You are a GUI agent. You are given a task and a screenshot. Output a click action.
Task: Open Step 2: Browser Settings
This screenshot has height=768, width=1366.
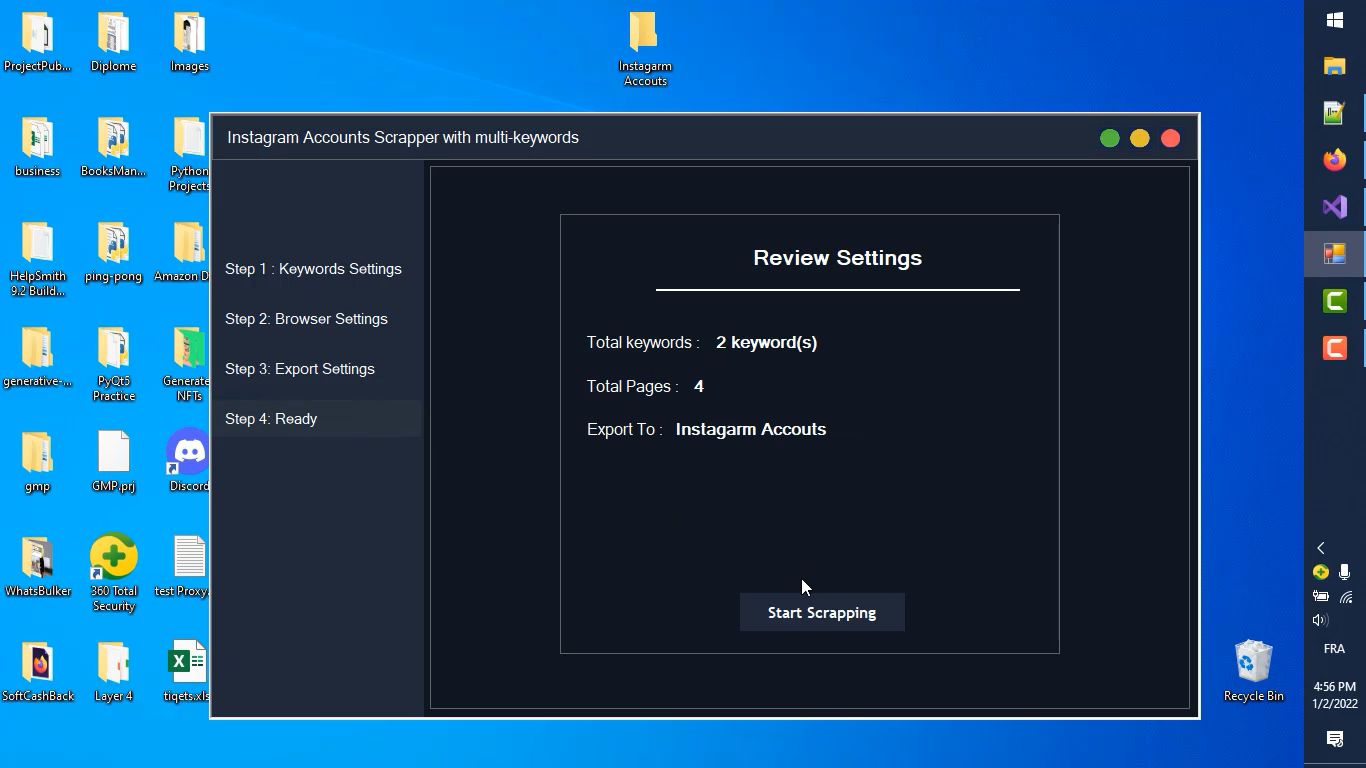tap(306, 319)
